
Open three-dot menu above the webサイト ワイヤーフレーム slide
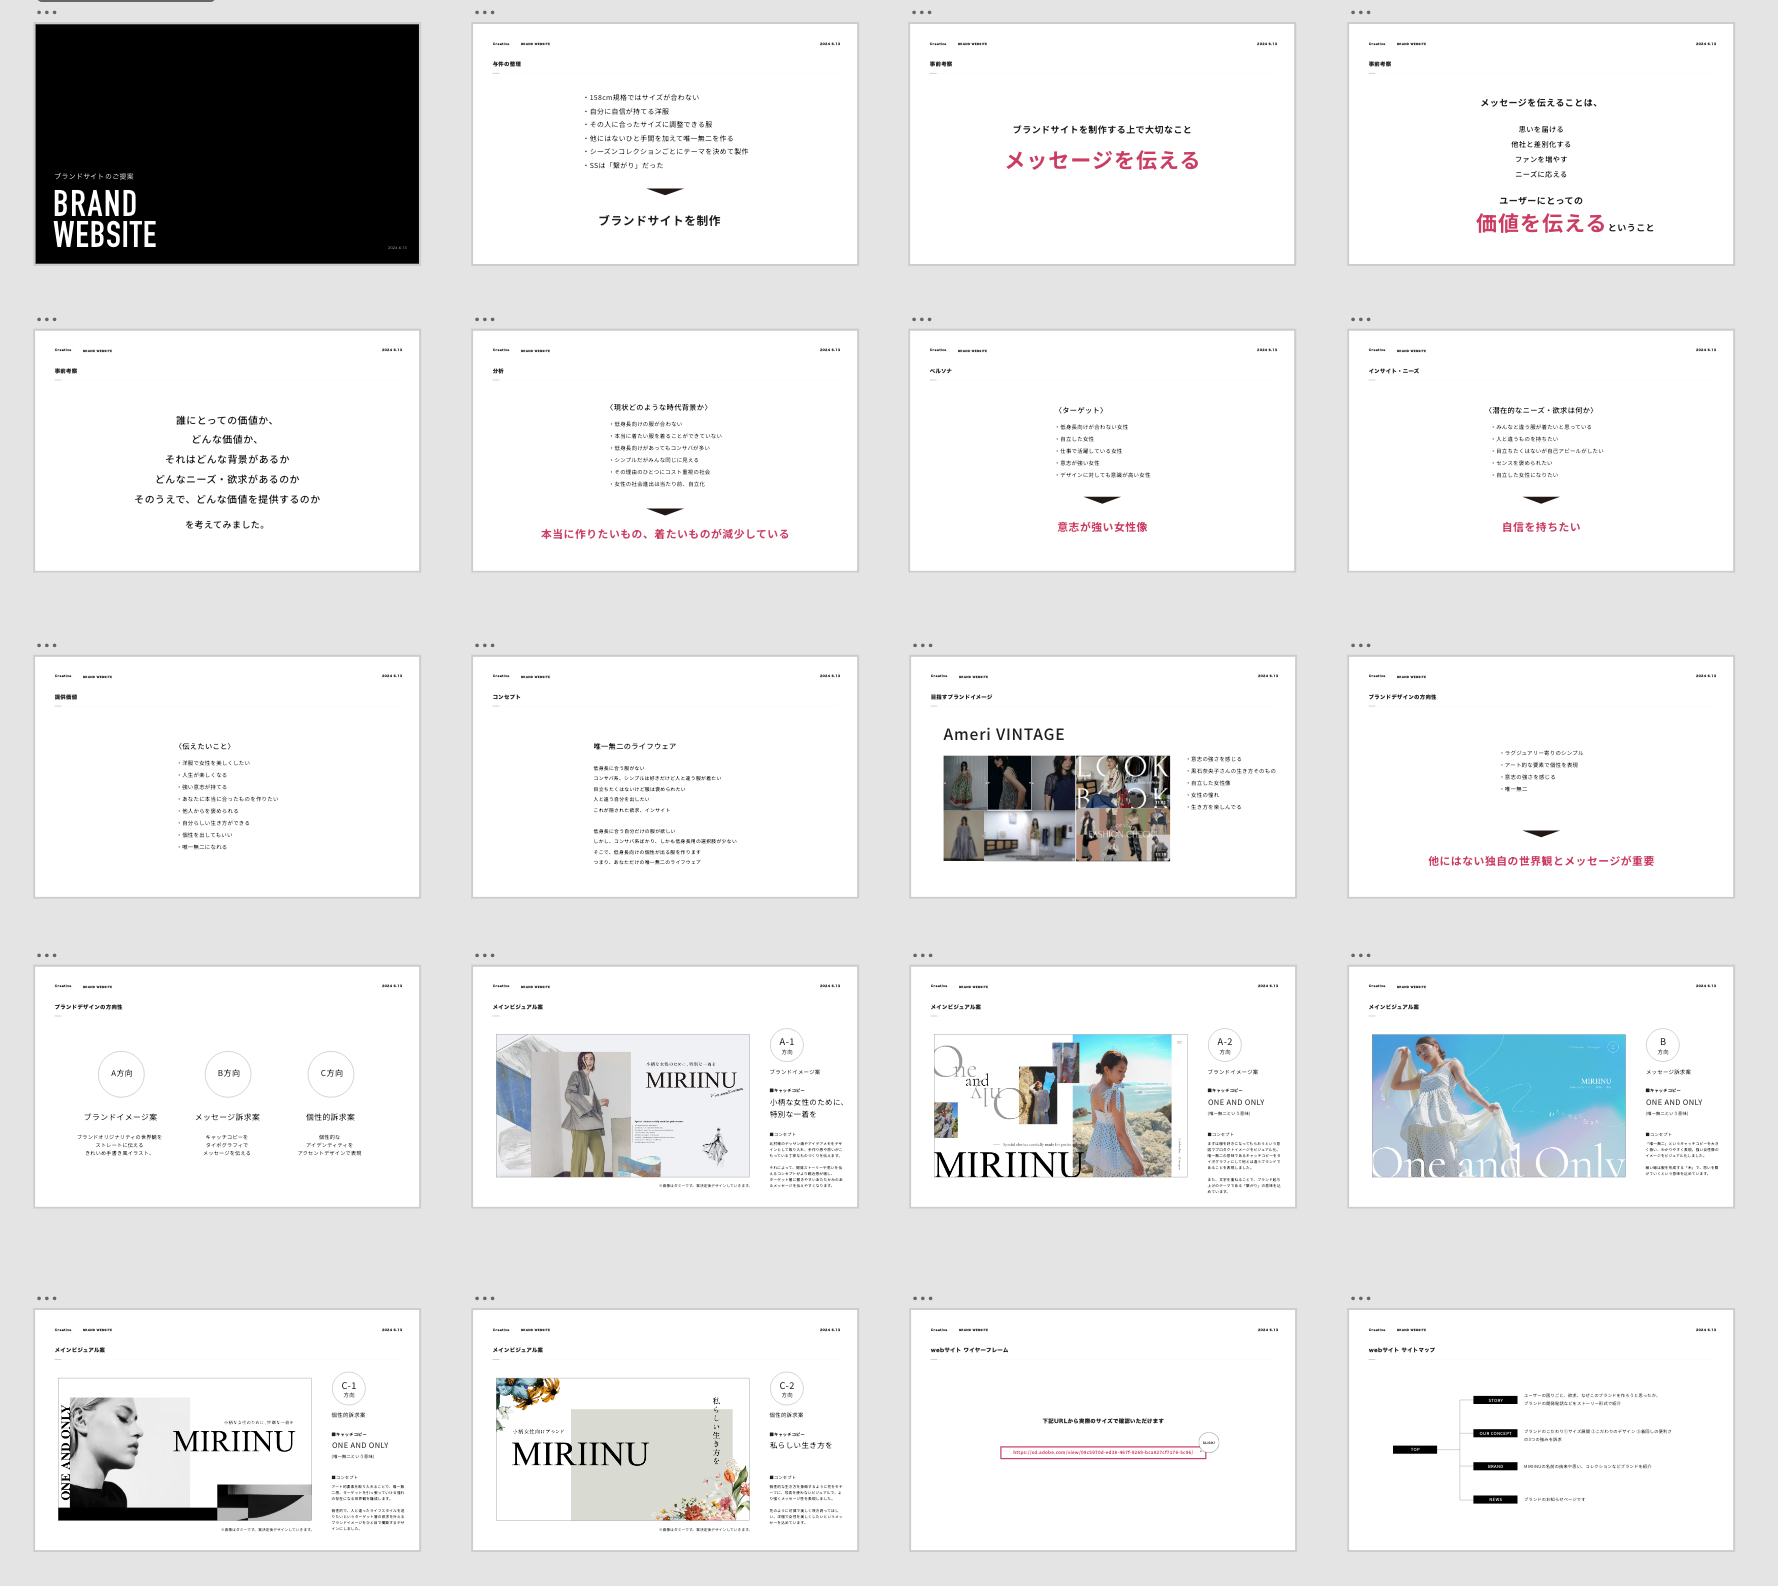[923, 1299]
